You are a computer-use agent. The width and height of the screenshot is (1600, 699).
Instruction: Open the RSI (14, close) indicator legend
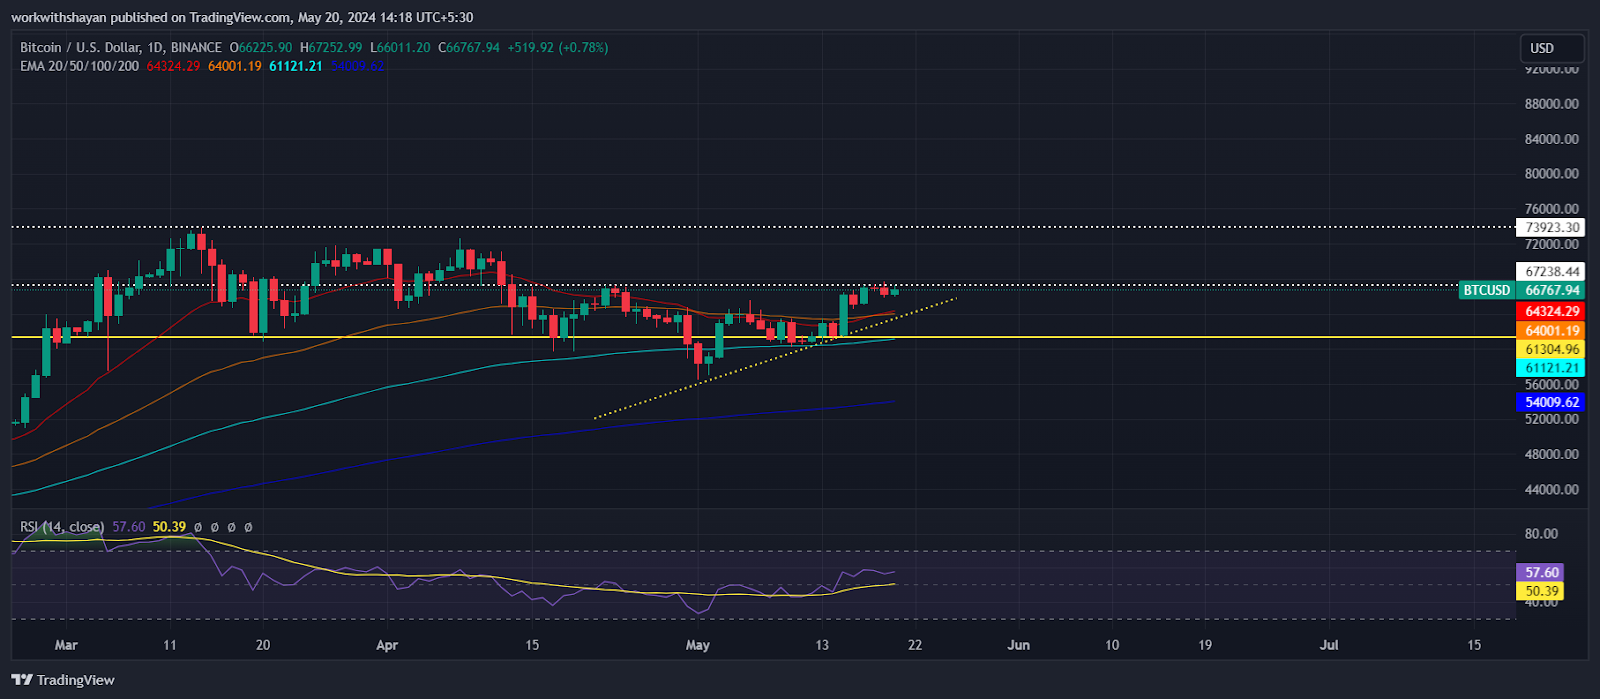point(62,526)
